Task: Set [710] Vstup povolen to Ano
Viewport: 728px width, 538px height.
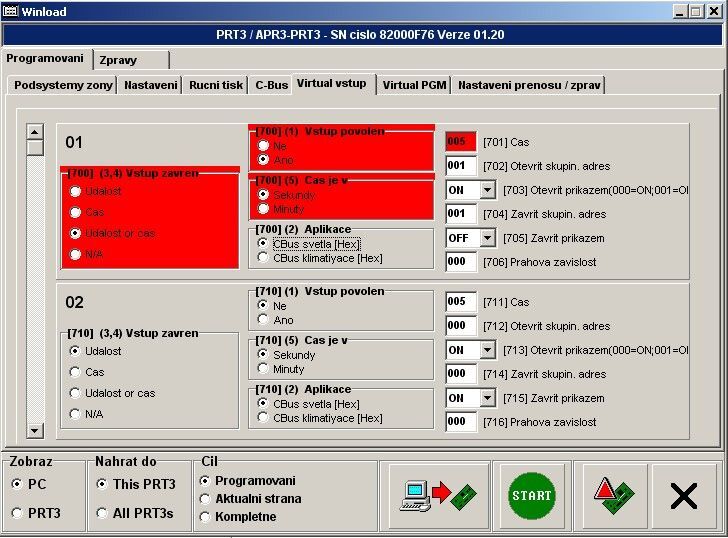Action: point(263,320)
